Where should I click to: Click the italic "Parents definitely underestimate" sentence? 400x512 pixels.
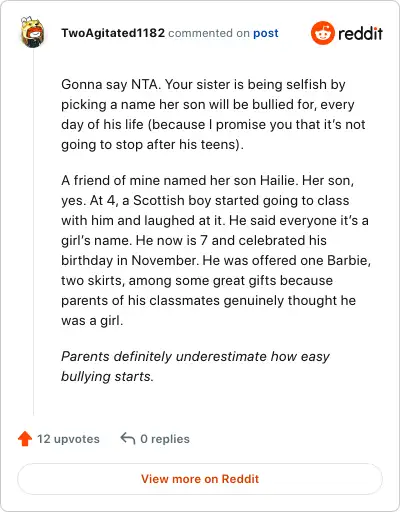[x=195, y=366]
